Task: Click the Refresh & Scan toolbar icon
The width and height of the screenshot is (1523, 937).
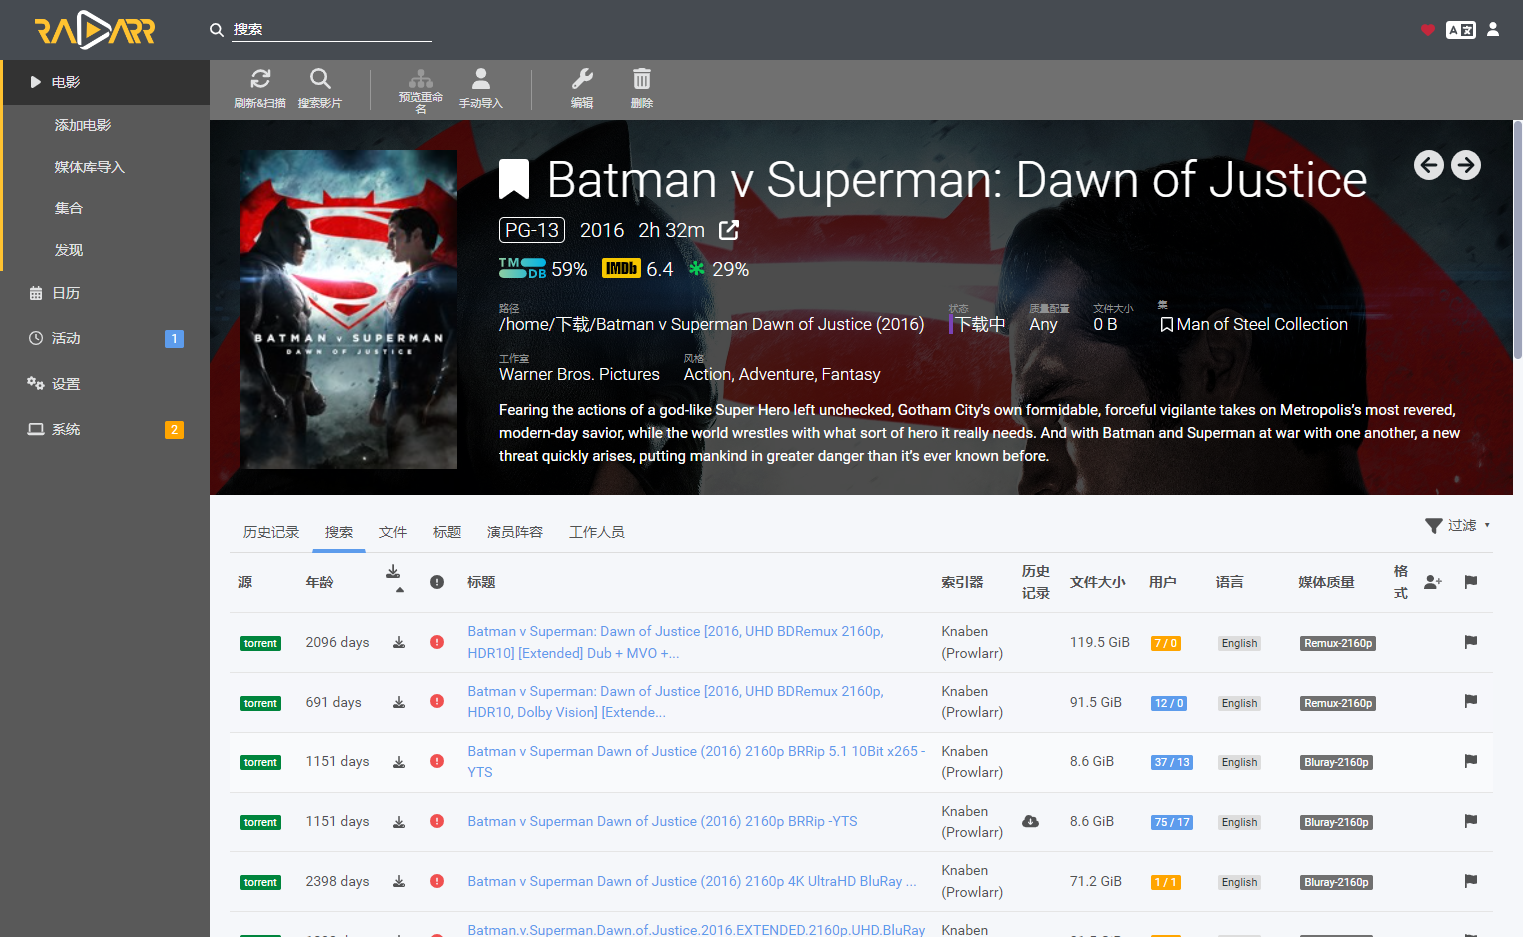Action: pos(260,79)
